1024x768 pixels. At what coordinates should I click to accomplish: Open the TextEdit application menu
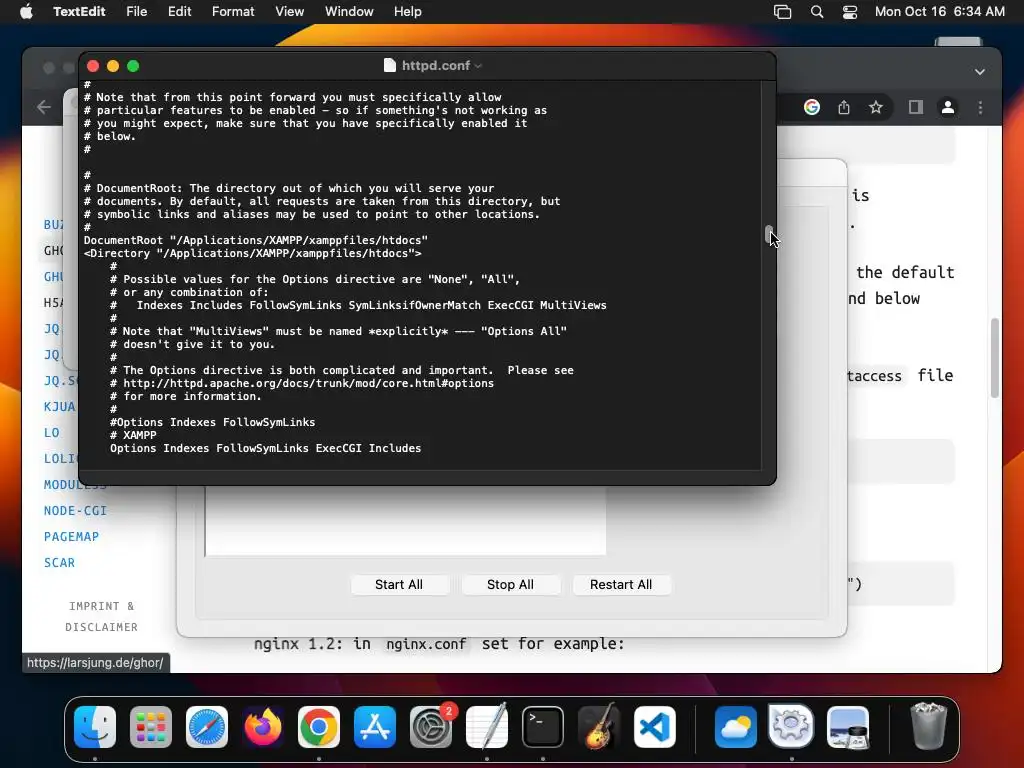pos(79,12)
